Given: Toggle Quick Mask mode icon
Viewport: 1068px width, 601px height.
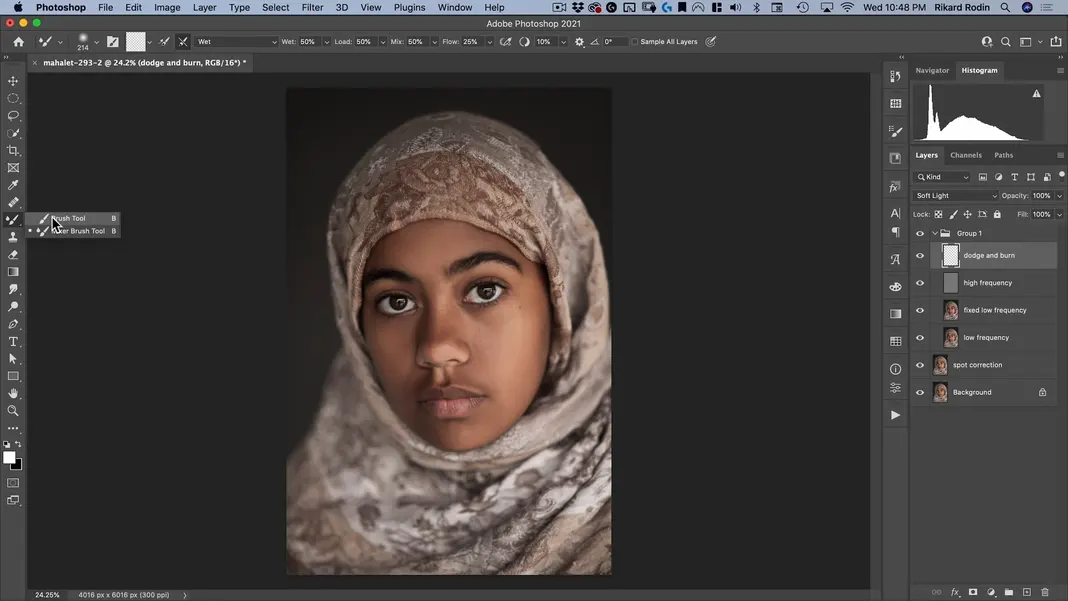Looking at the screenshot, I should (13, 483).
